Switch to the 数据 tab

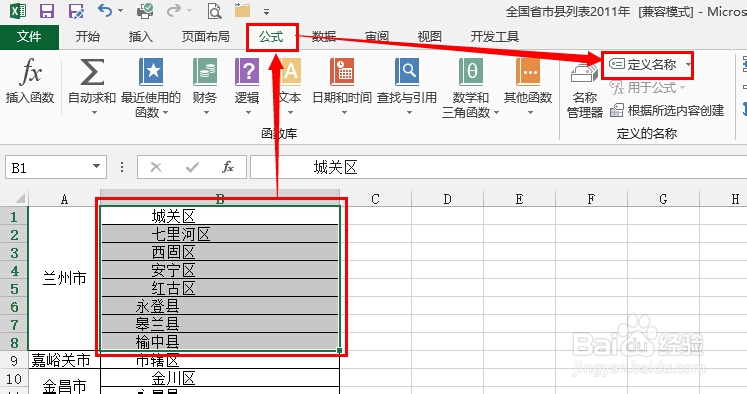coord(324,37)
